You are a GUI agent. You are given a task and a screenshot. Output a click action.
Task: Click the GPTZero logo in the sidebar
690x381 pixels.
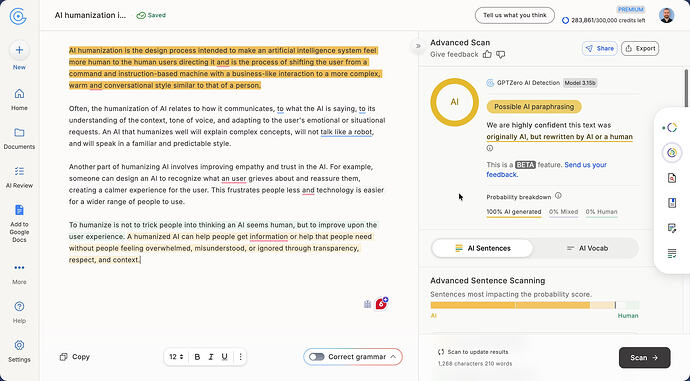pyautogui.click(x=18, y=16)
